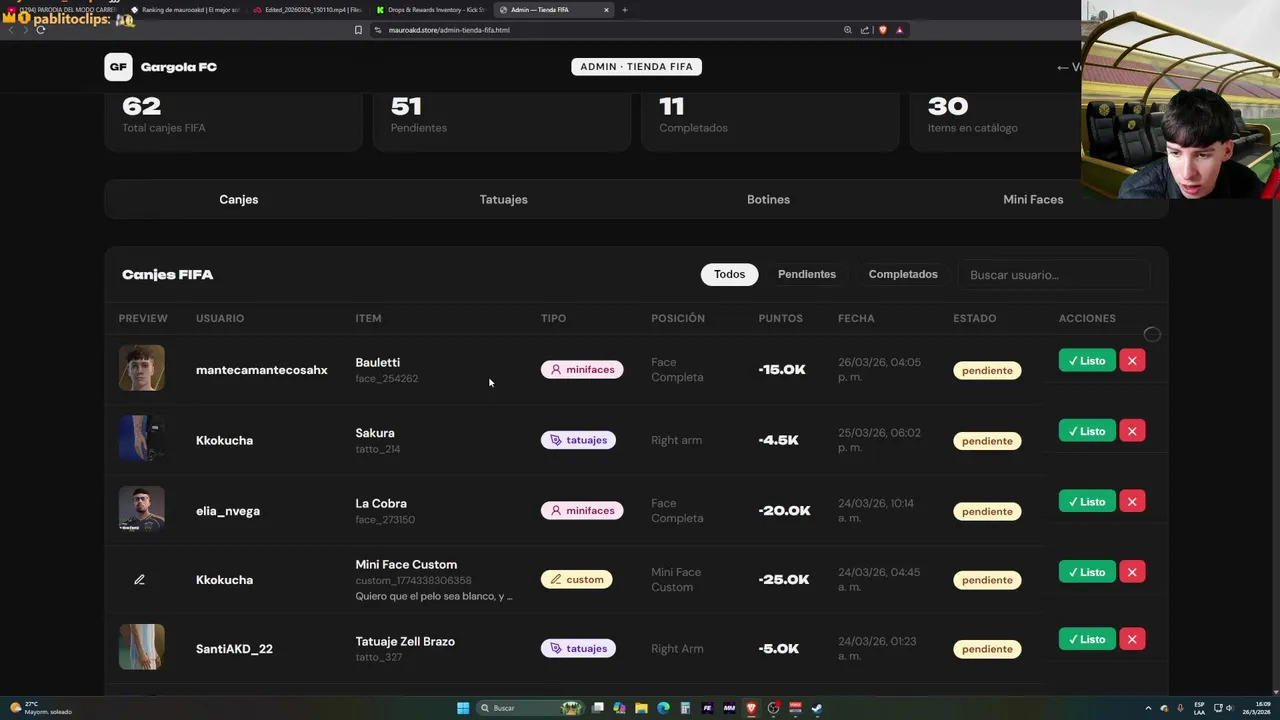Open Steam from the taskbar
The height and width of the screenshot is (720, 1280).
point(817,708)
